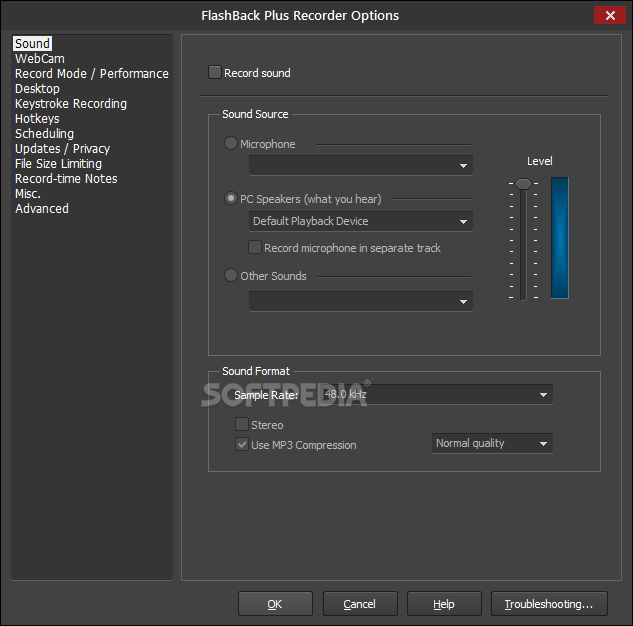This screenshot has width=633, height=626.
Task: Open Help for recorder options
Action: tap(444, 604)
